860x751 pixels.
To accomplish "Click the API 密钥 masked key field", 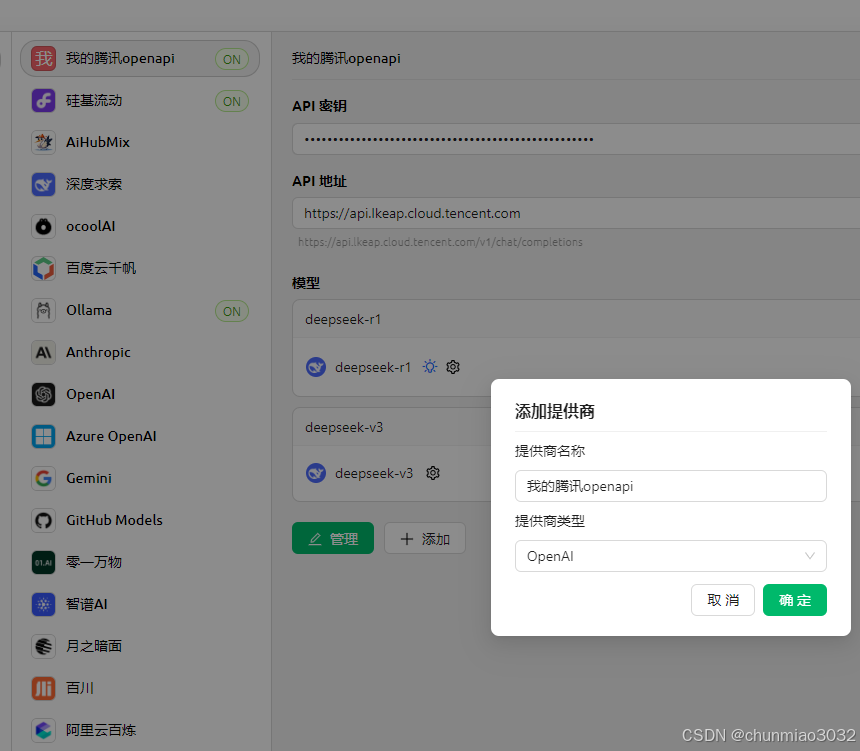I will coord(576,139).
